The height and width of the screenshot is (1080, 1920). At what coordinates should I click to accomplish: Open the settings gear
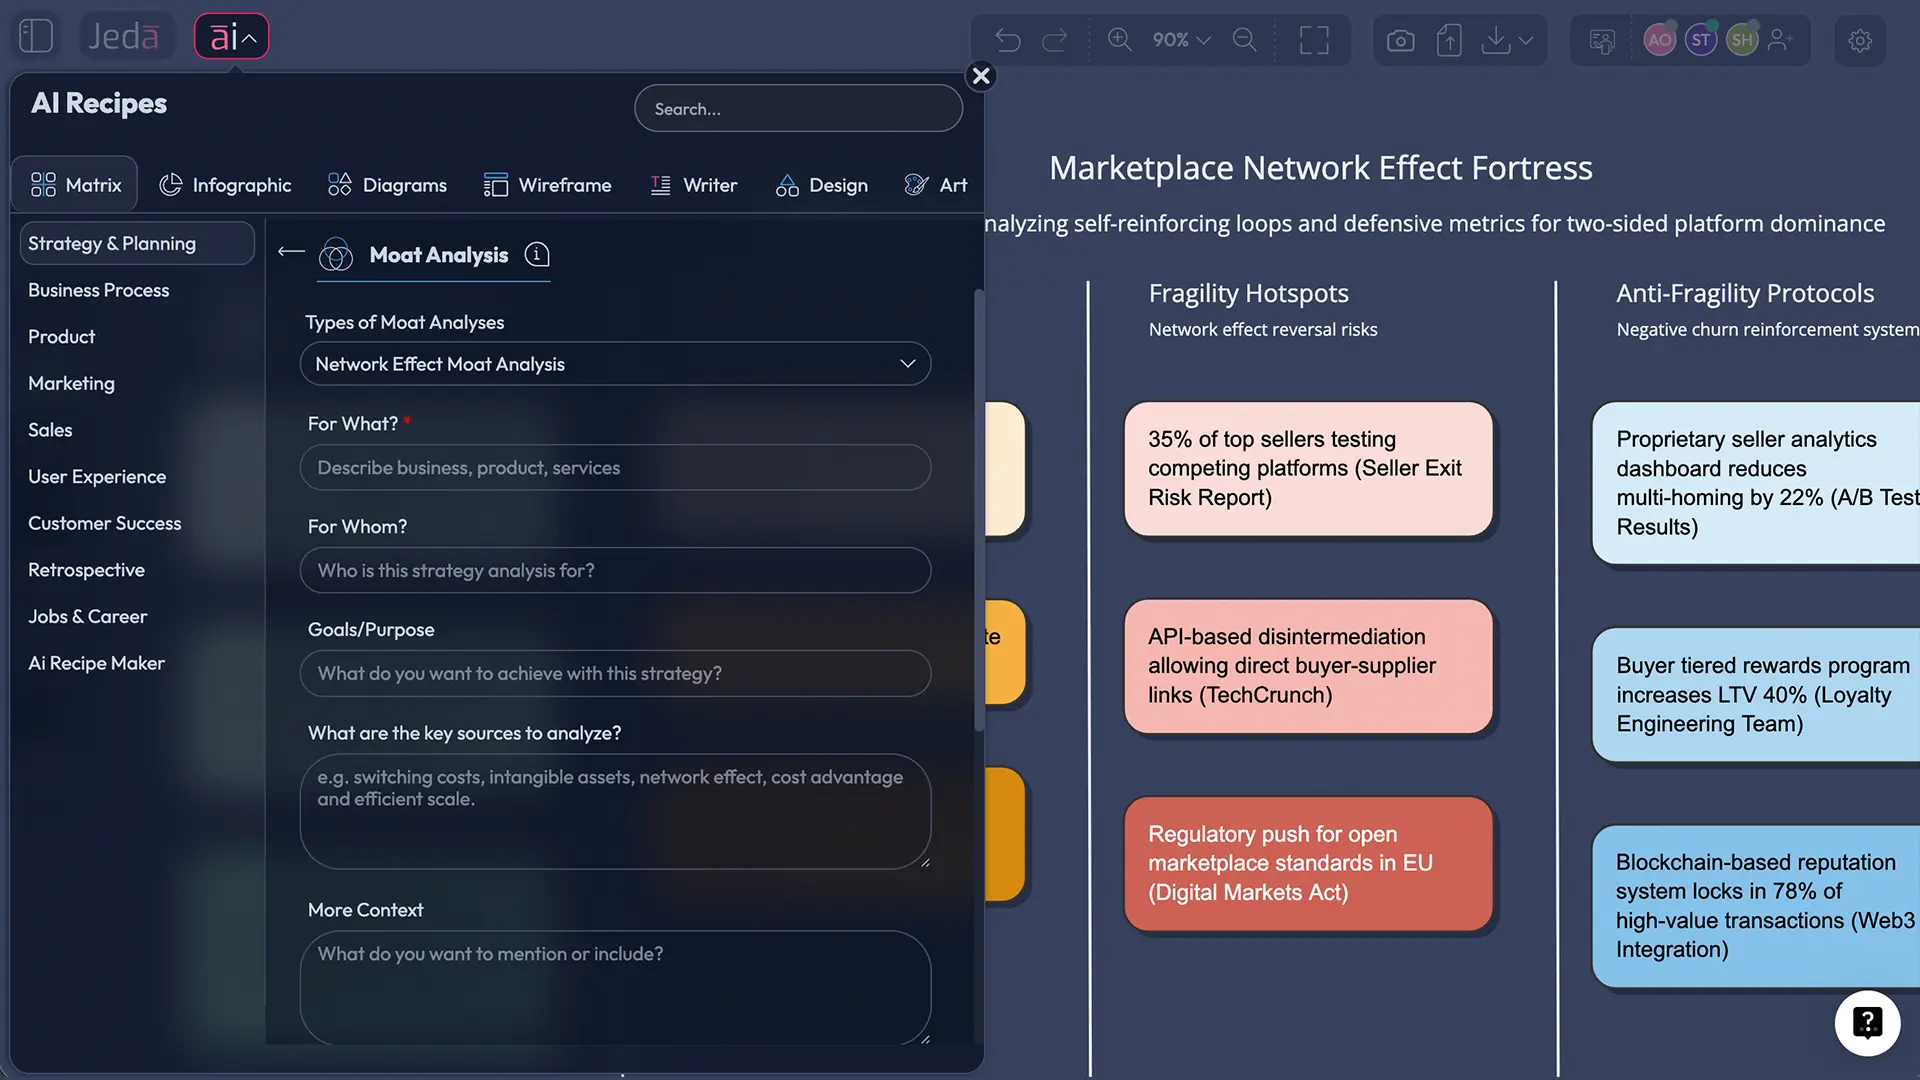[1860, 40]
